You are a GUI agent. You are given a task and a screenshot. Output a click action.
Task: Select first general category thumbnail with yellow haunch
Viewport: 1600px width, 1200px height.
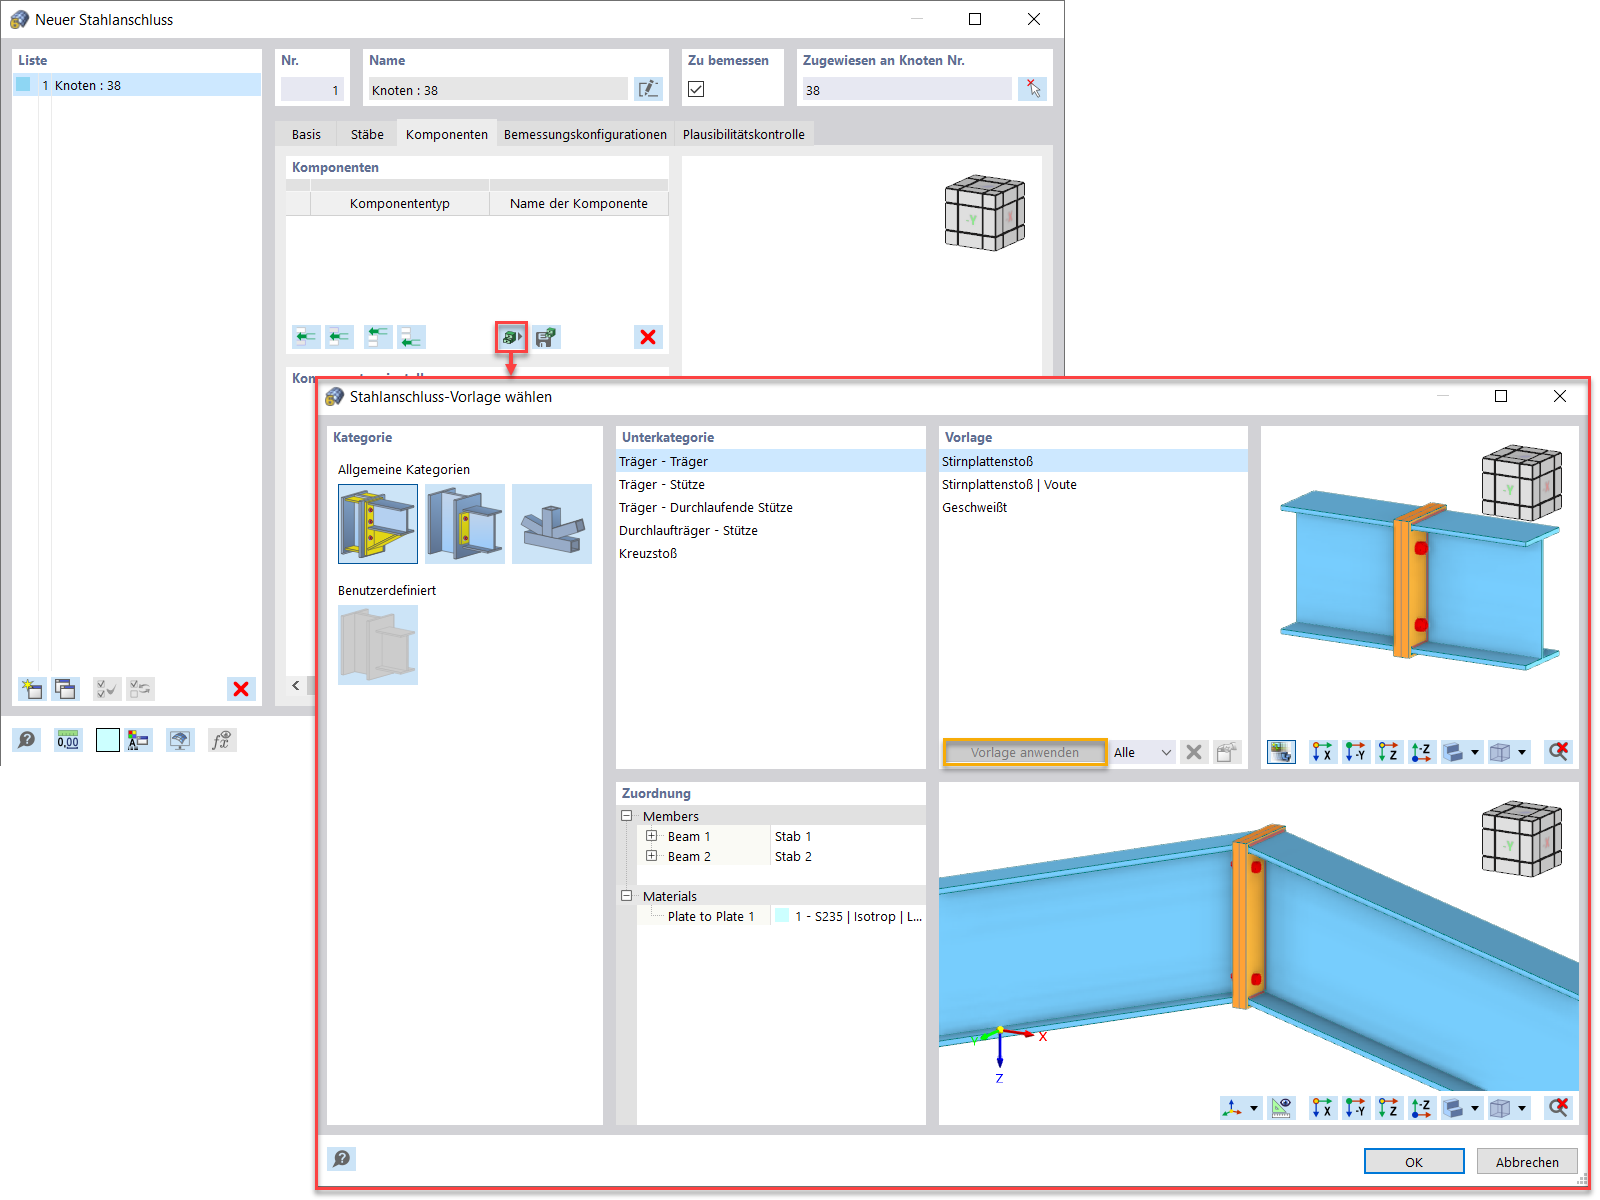click(x=378, y=524)
